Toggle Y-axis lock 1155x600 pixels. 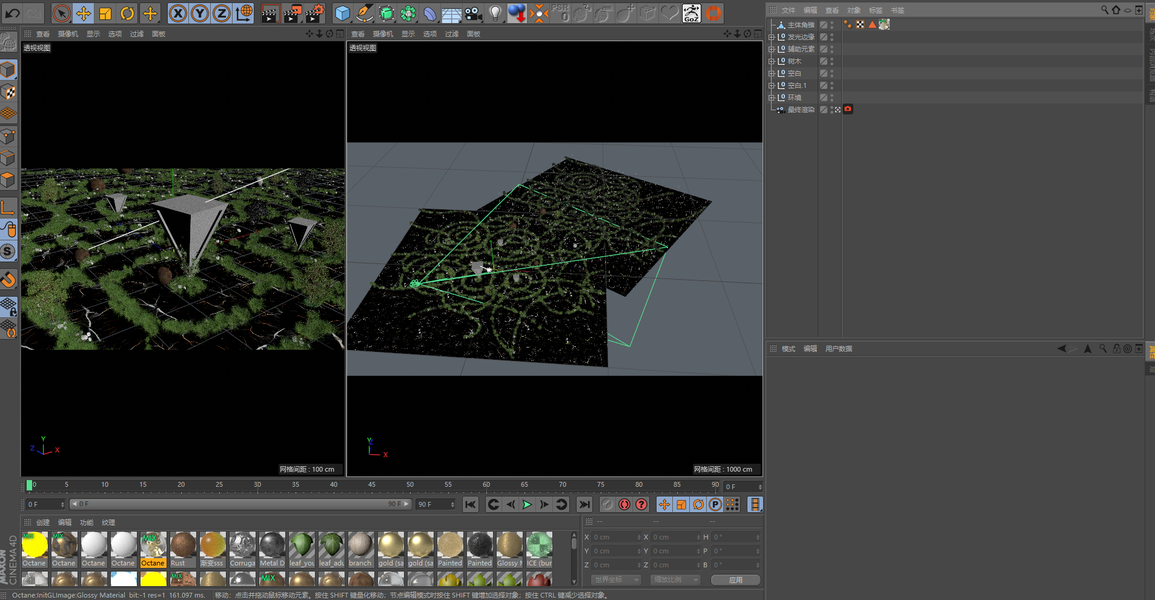(x=200, y=13)
